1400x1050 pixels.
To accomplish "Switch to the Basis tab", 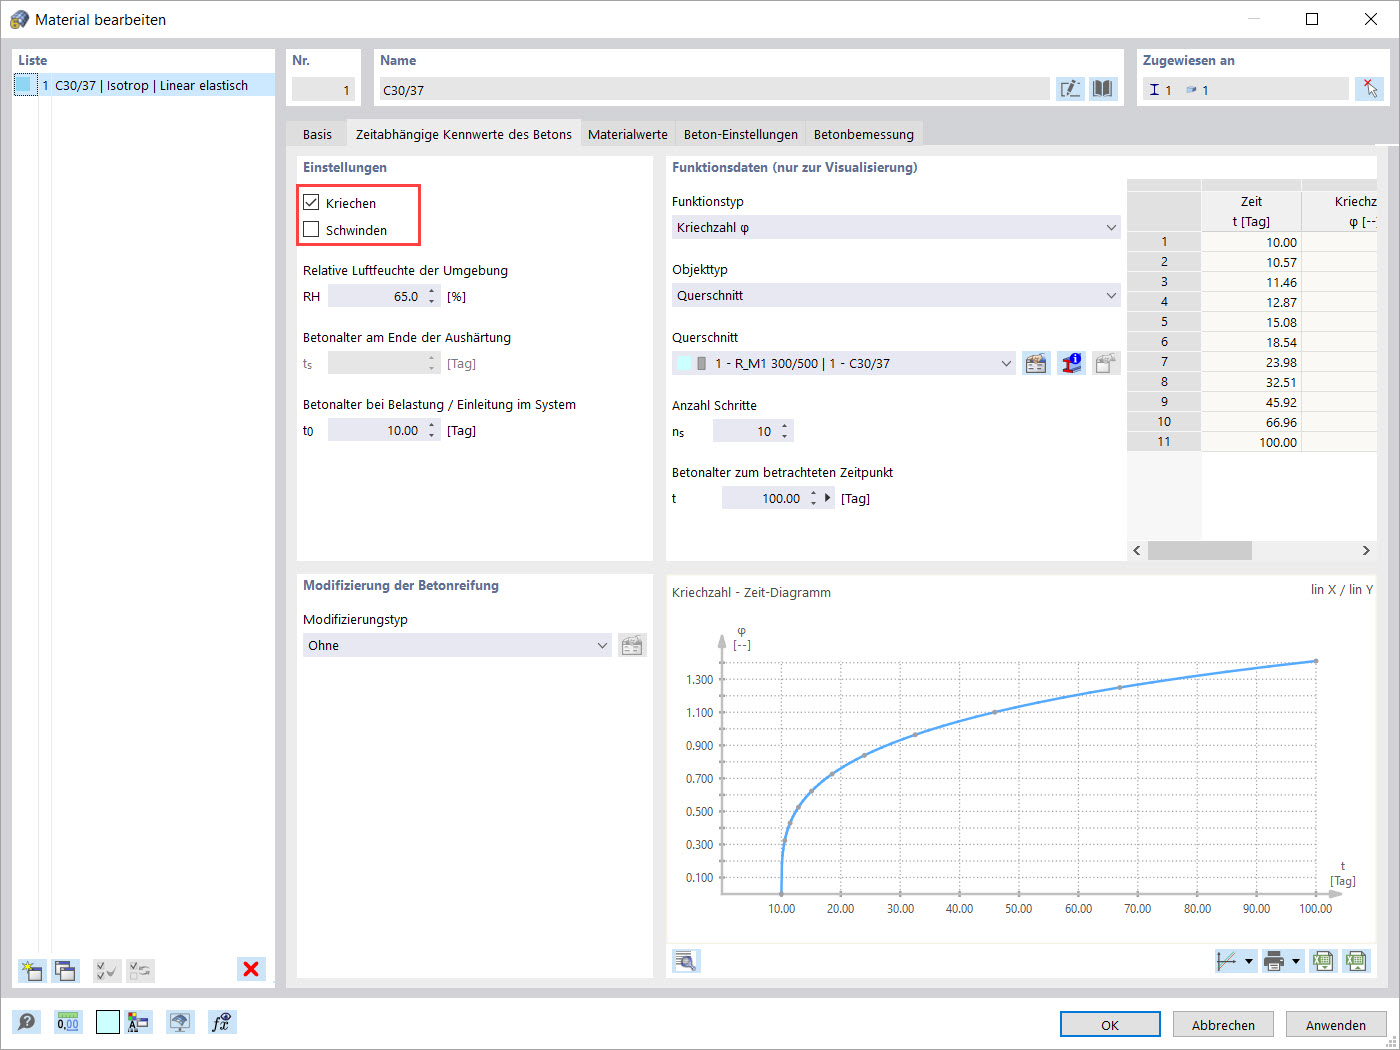I will [317, 134].
